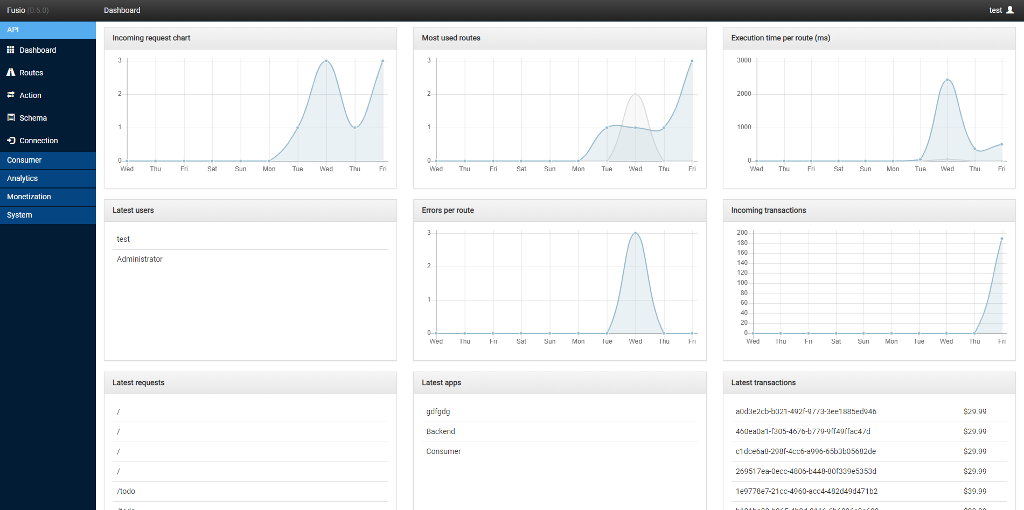1024x510 pixels.
Task: Click the user profile icon at top right
Action: click(x=1009, y=10)
